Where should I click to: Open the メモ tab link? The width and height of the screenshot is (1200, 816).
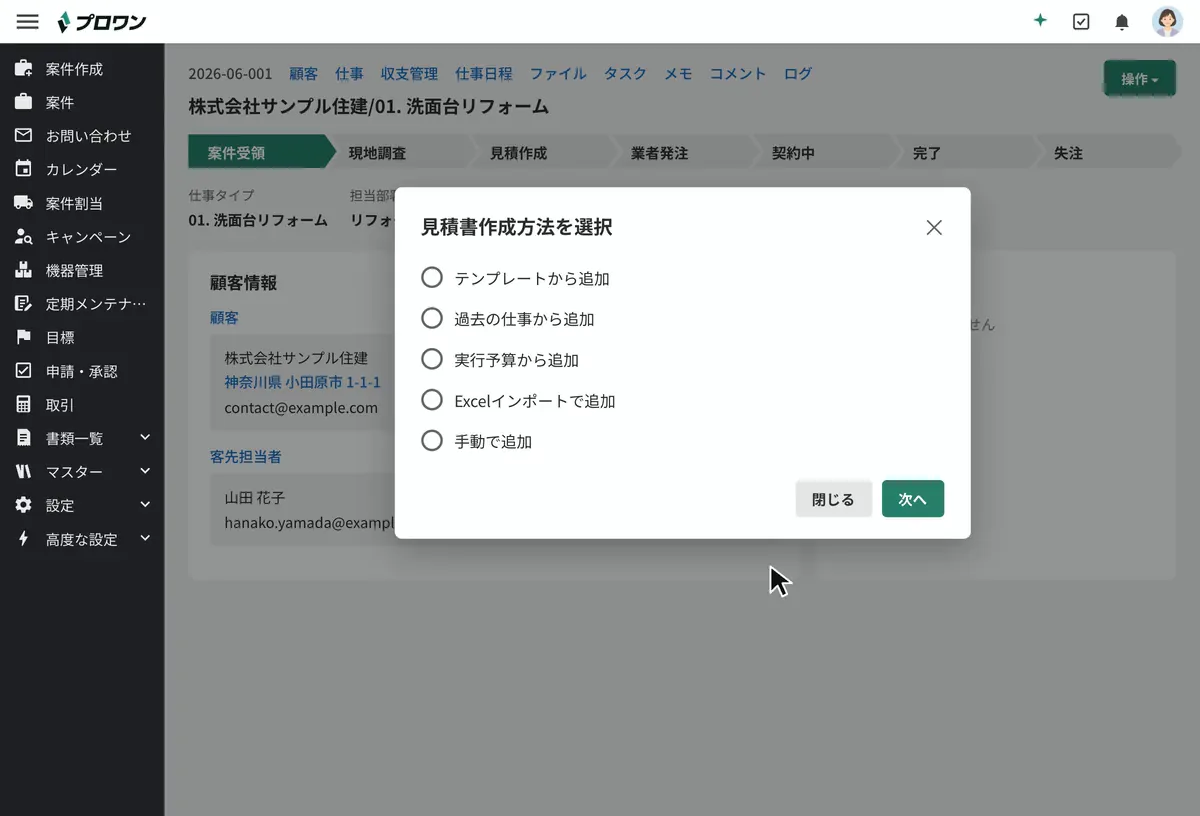[x=678, y=74]
